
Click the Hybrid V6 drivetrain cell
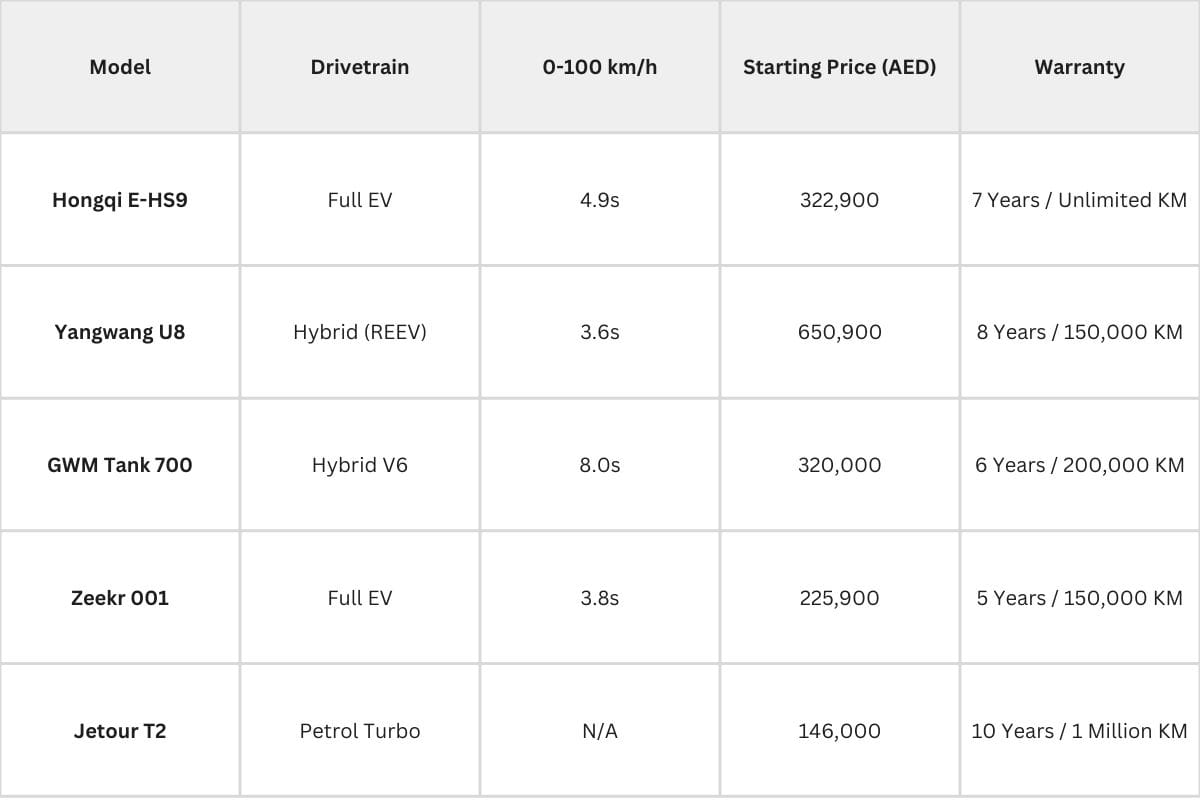tap(360, 465)
